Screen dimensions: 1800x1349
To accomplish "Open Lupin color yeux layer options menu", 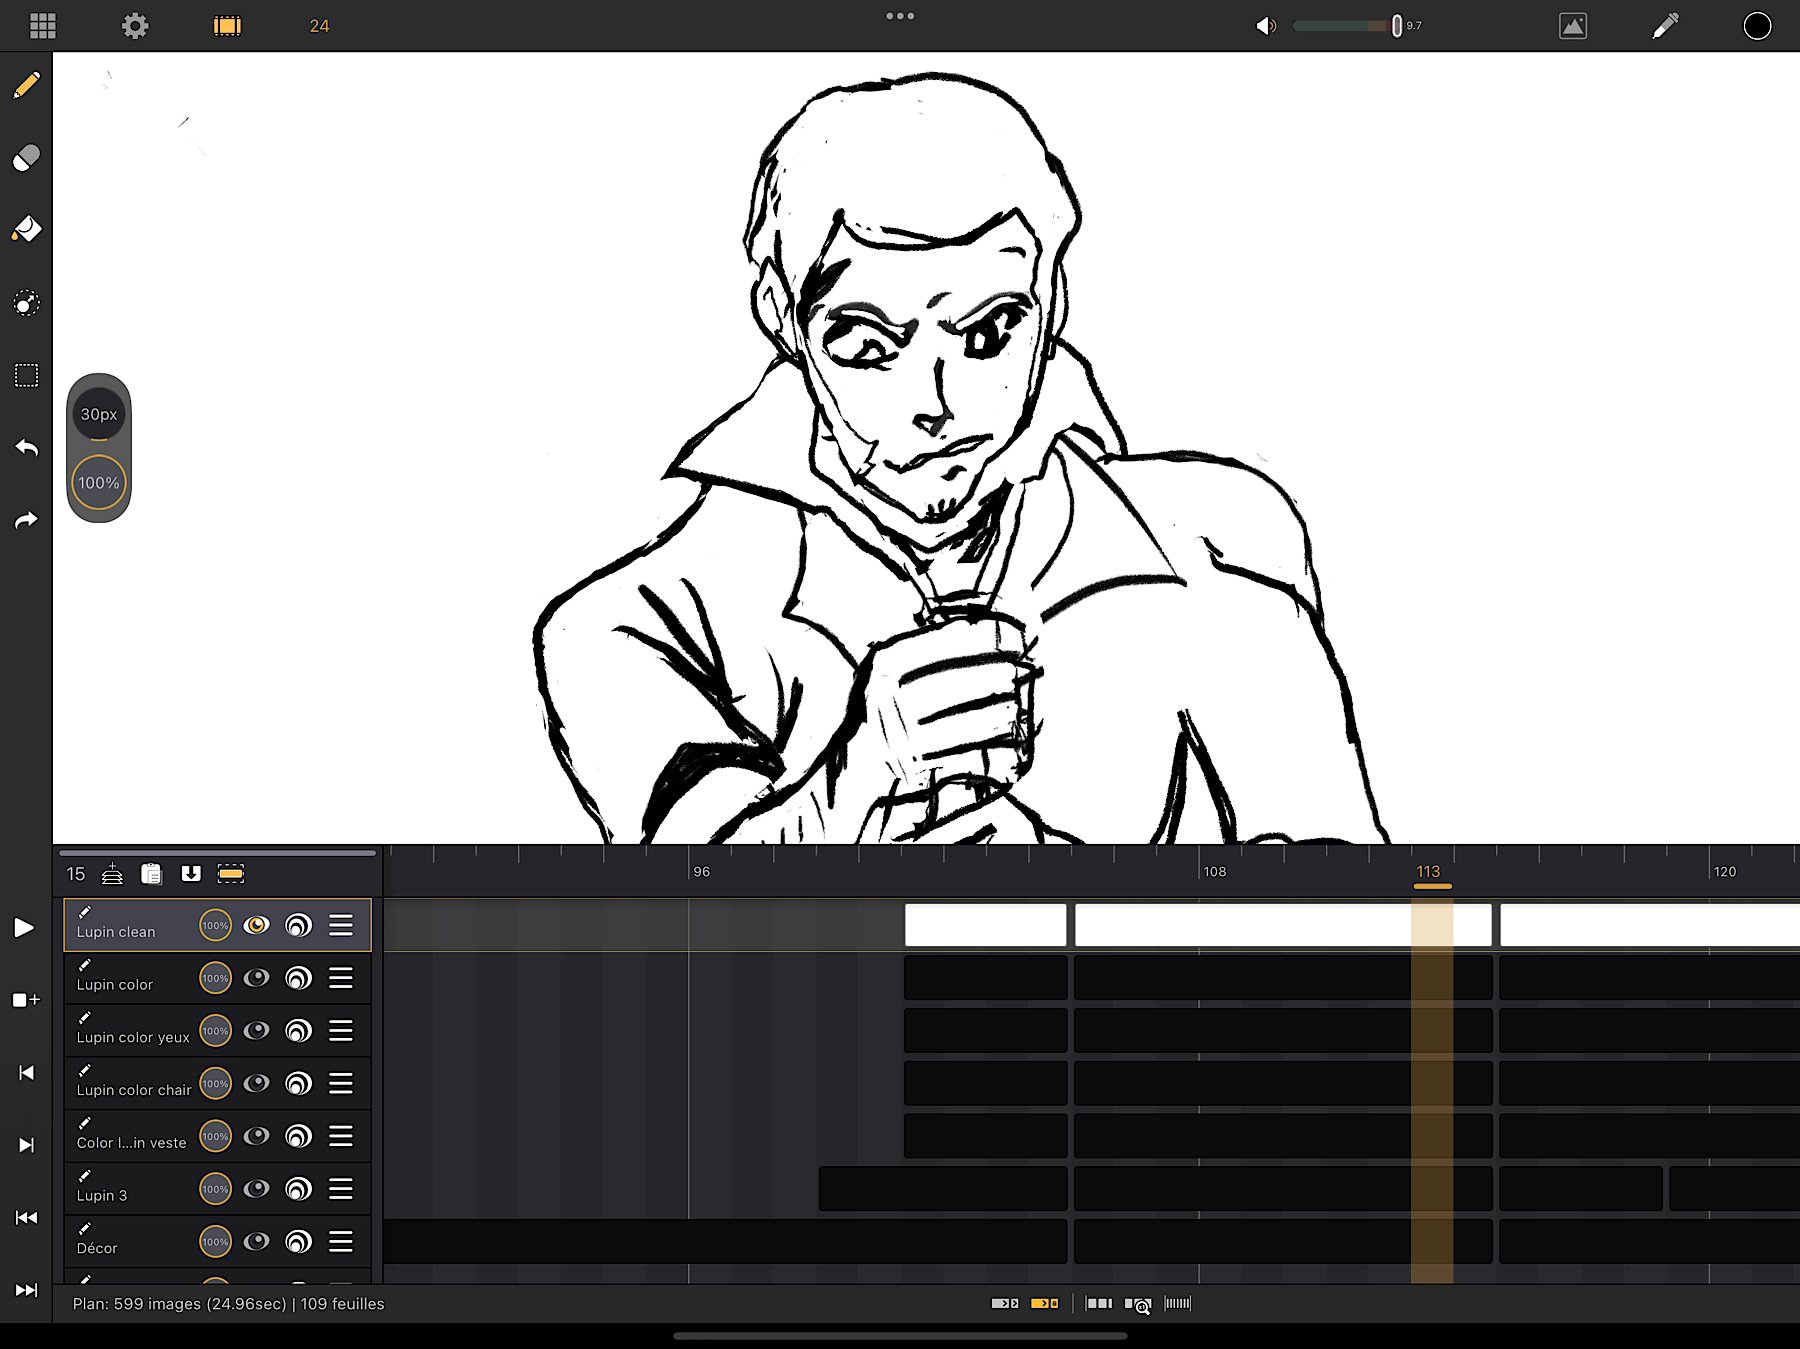I will point(341,1031).
